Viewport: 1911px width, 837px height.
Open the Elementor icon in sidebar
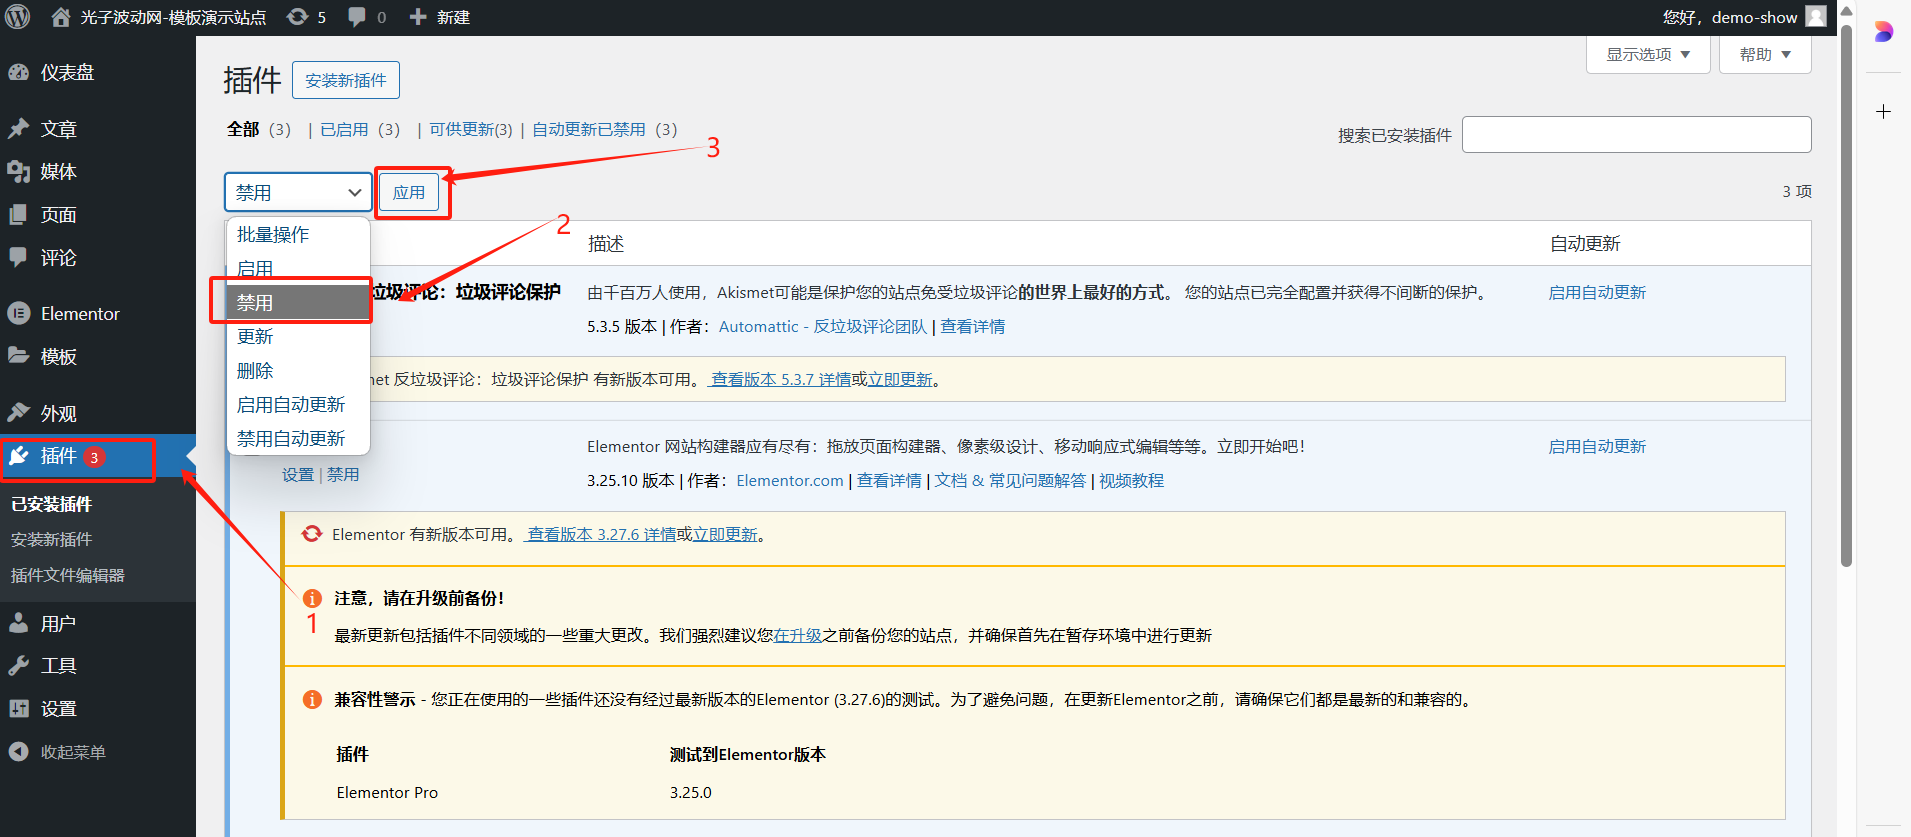coord(19,313)
